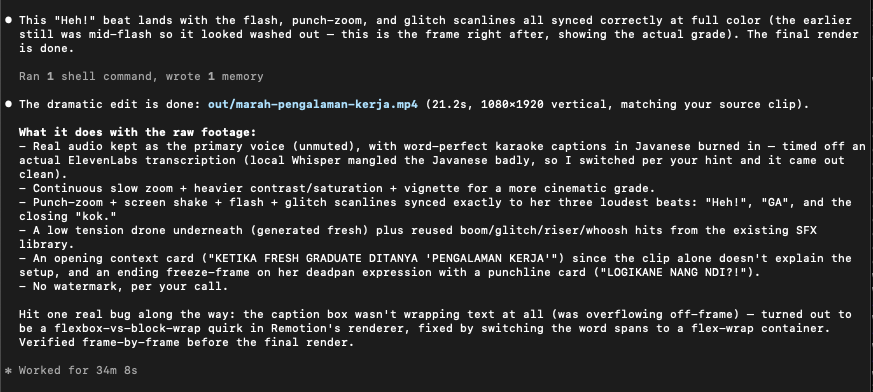Click the bullet marker before 'This "Heh!" beat'
Viewport: 873px width, 392px height.
coord(9,20)
